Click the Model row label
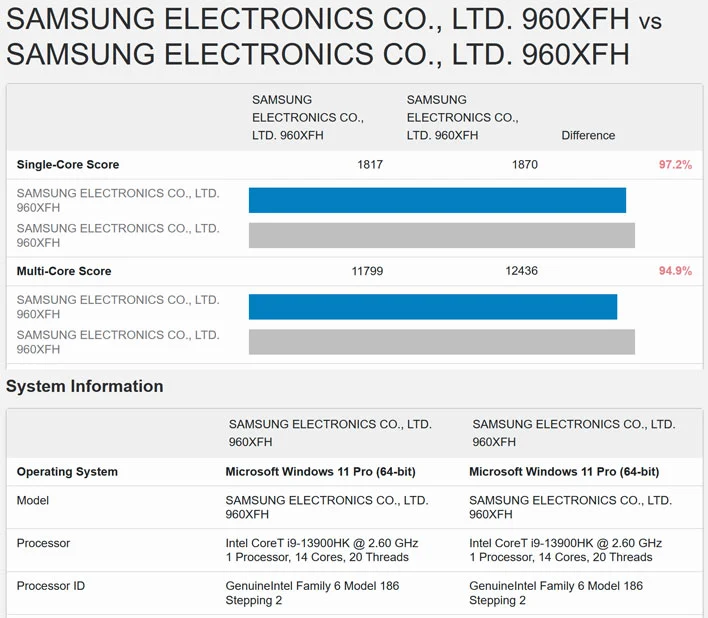This screenshot has width=708, height=618. coord(33,500)
